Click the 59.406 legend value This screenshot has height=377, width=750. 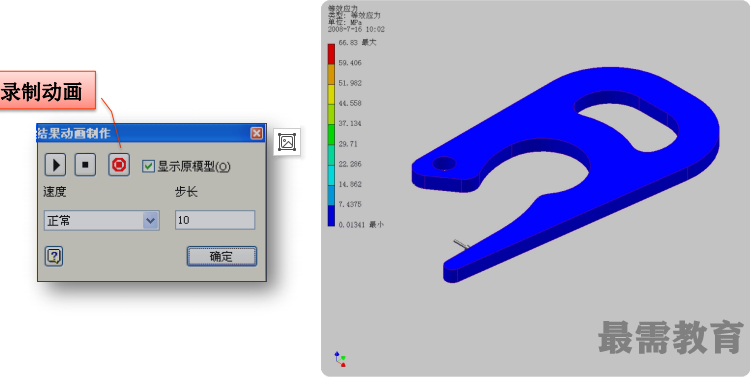tap(350, 63)
